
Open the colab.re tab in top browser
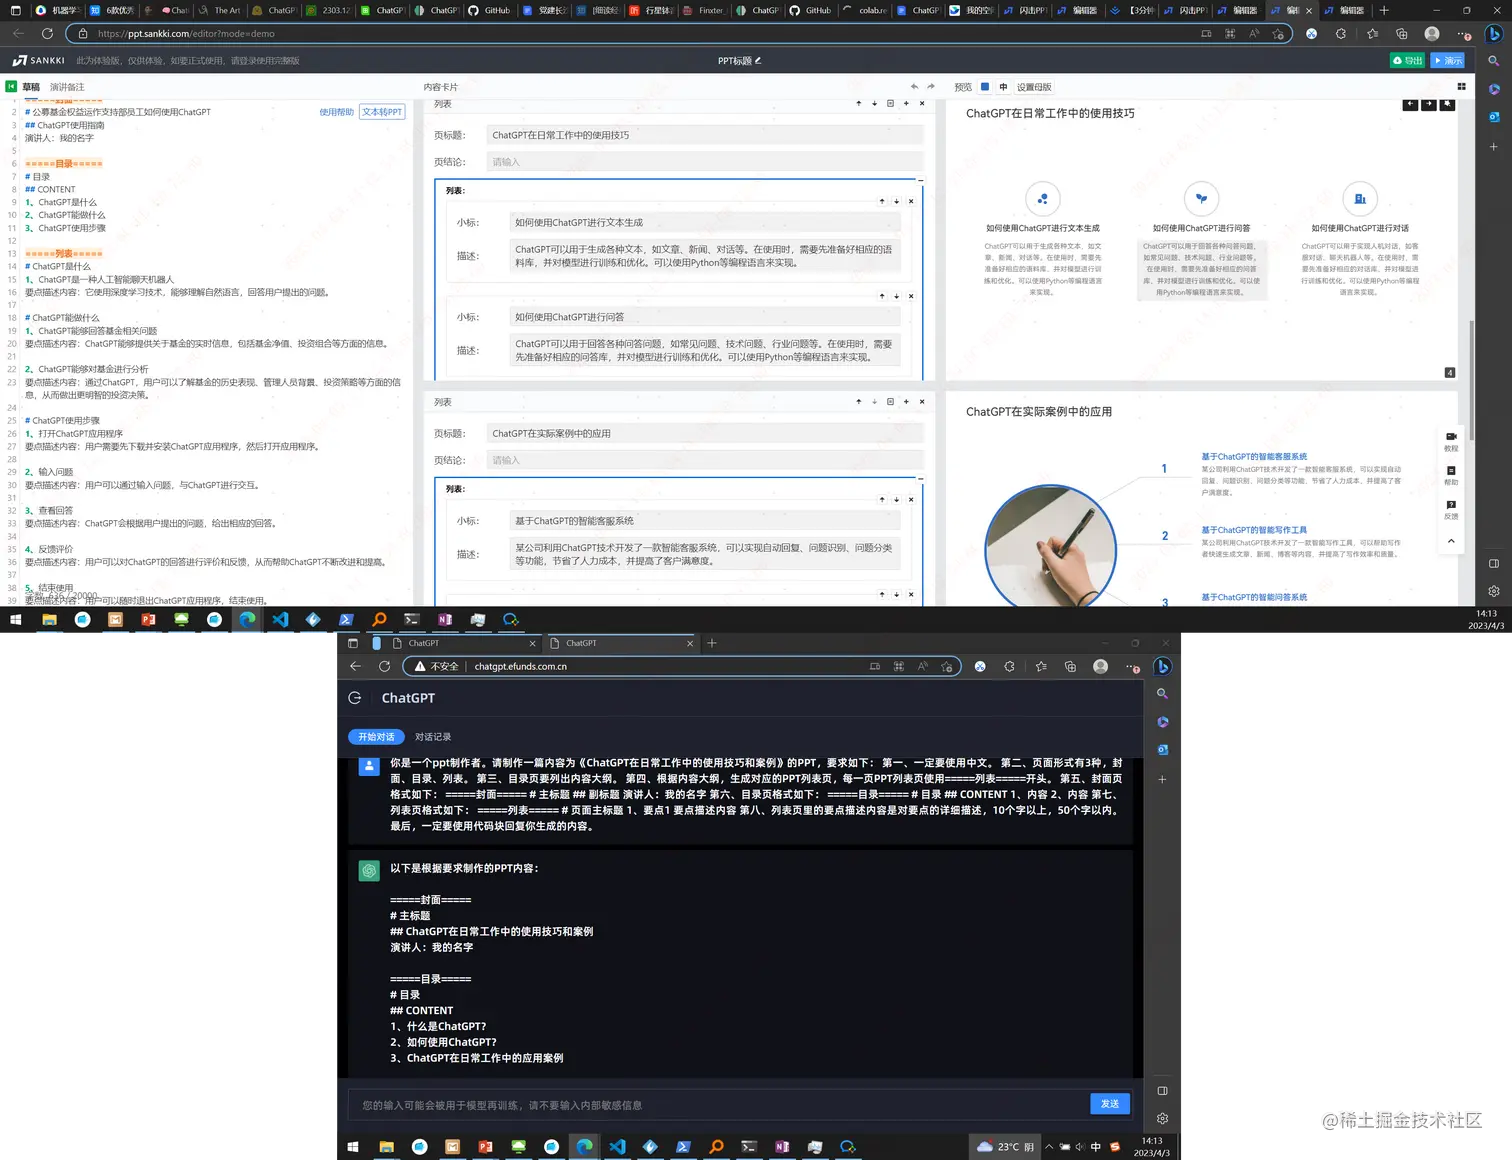866,10
